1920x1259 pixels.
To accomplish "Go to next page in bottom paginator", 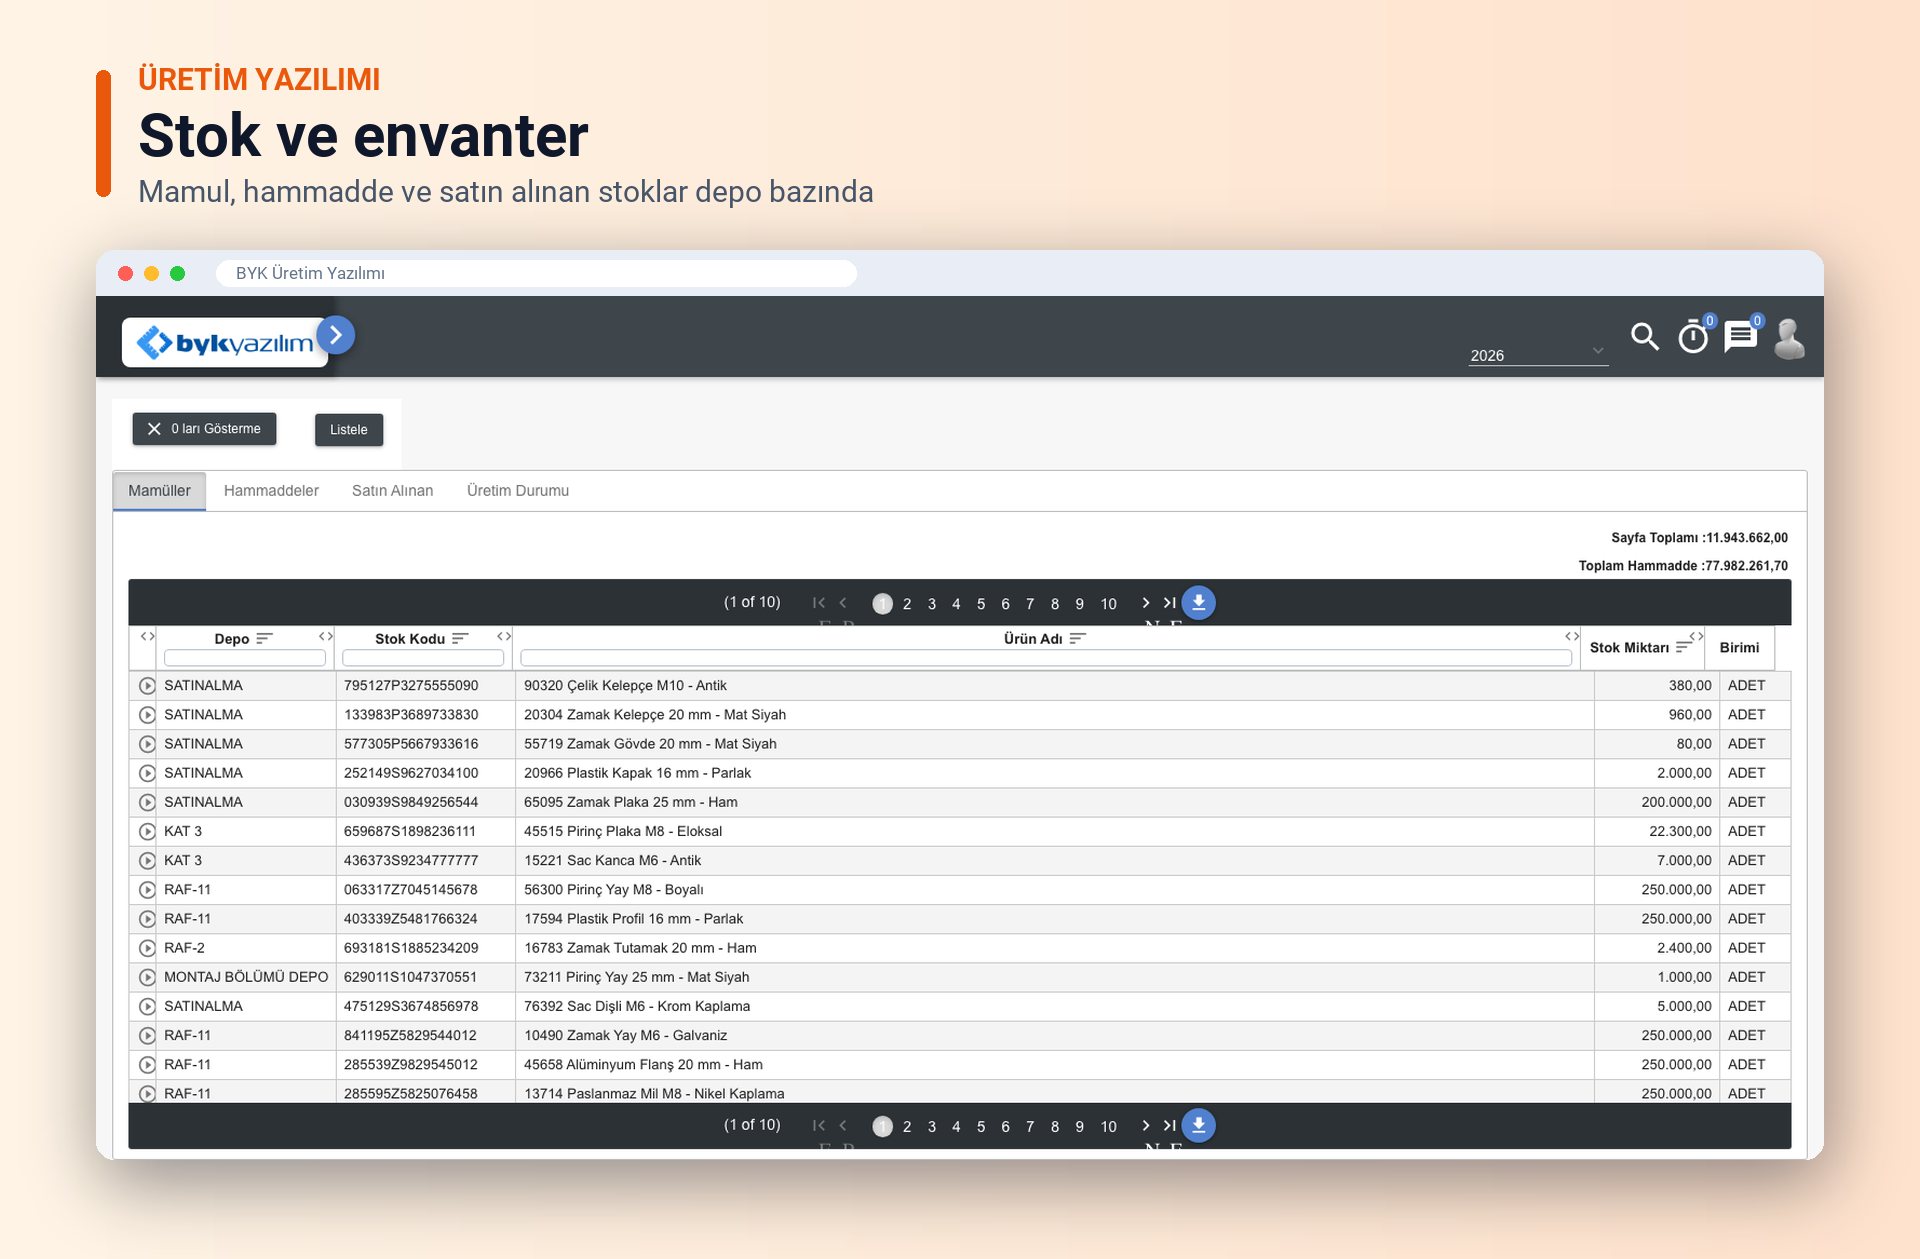I will point(1146,1125).
